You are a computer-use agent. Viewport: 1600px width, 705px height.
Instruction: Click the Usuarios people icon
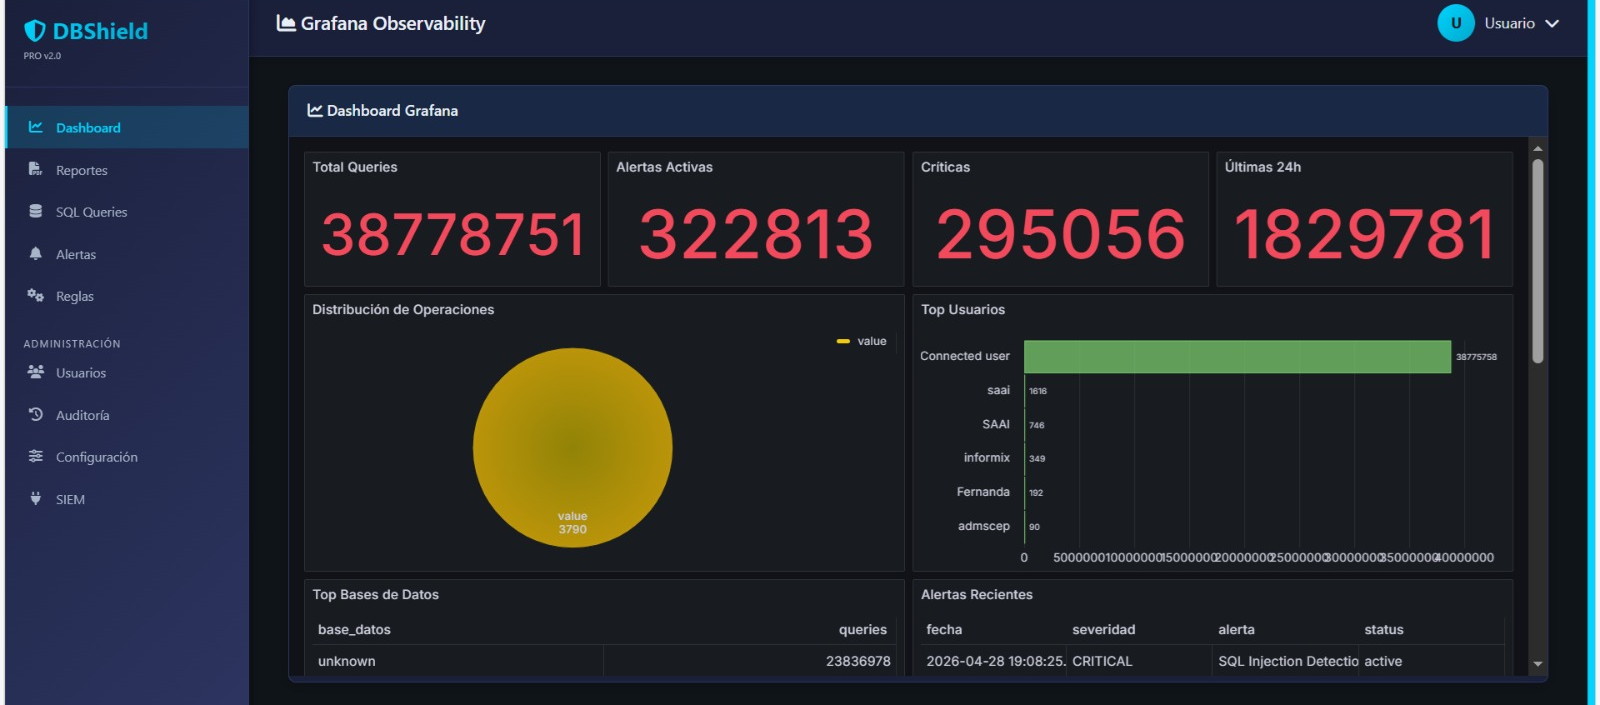tap(36, 372)
